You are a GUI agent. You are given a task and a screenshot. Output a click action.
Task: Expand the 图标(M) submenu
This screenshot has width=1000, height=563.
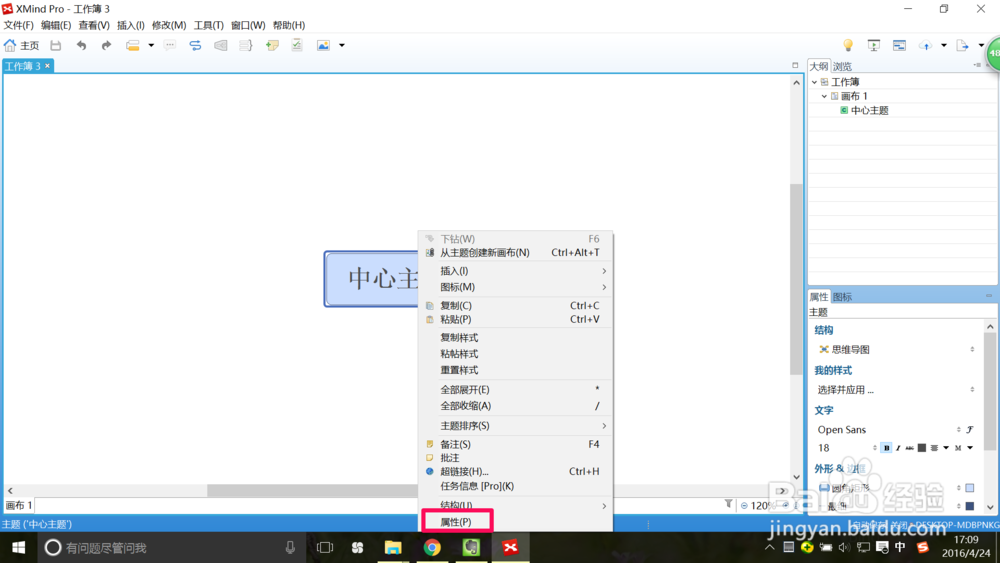pyautogui.click(x=515, y=287)
